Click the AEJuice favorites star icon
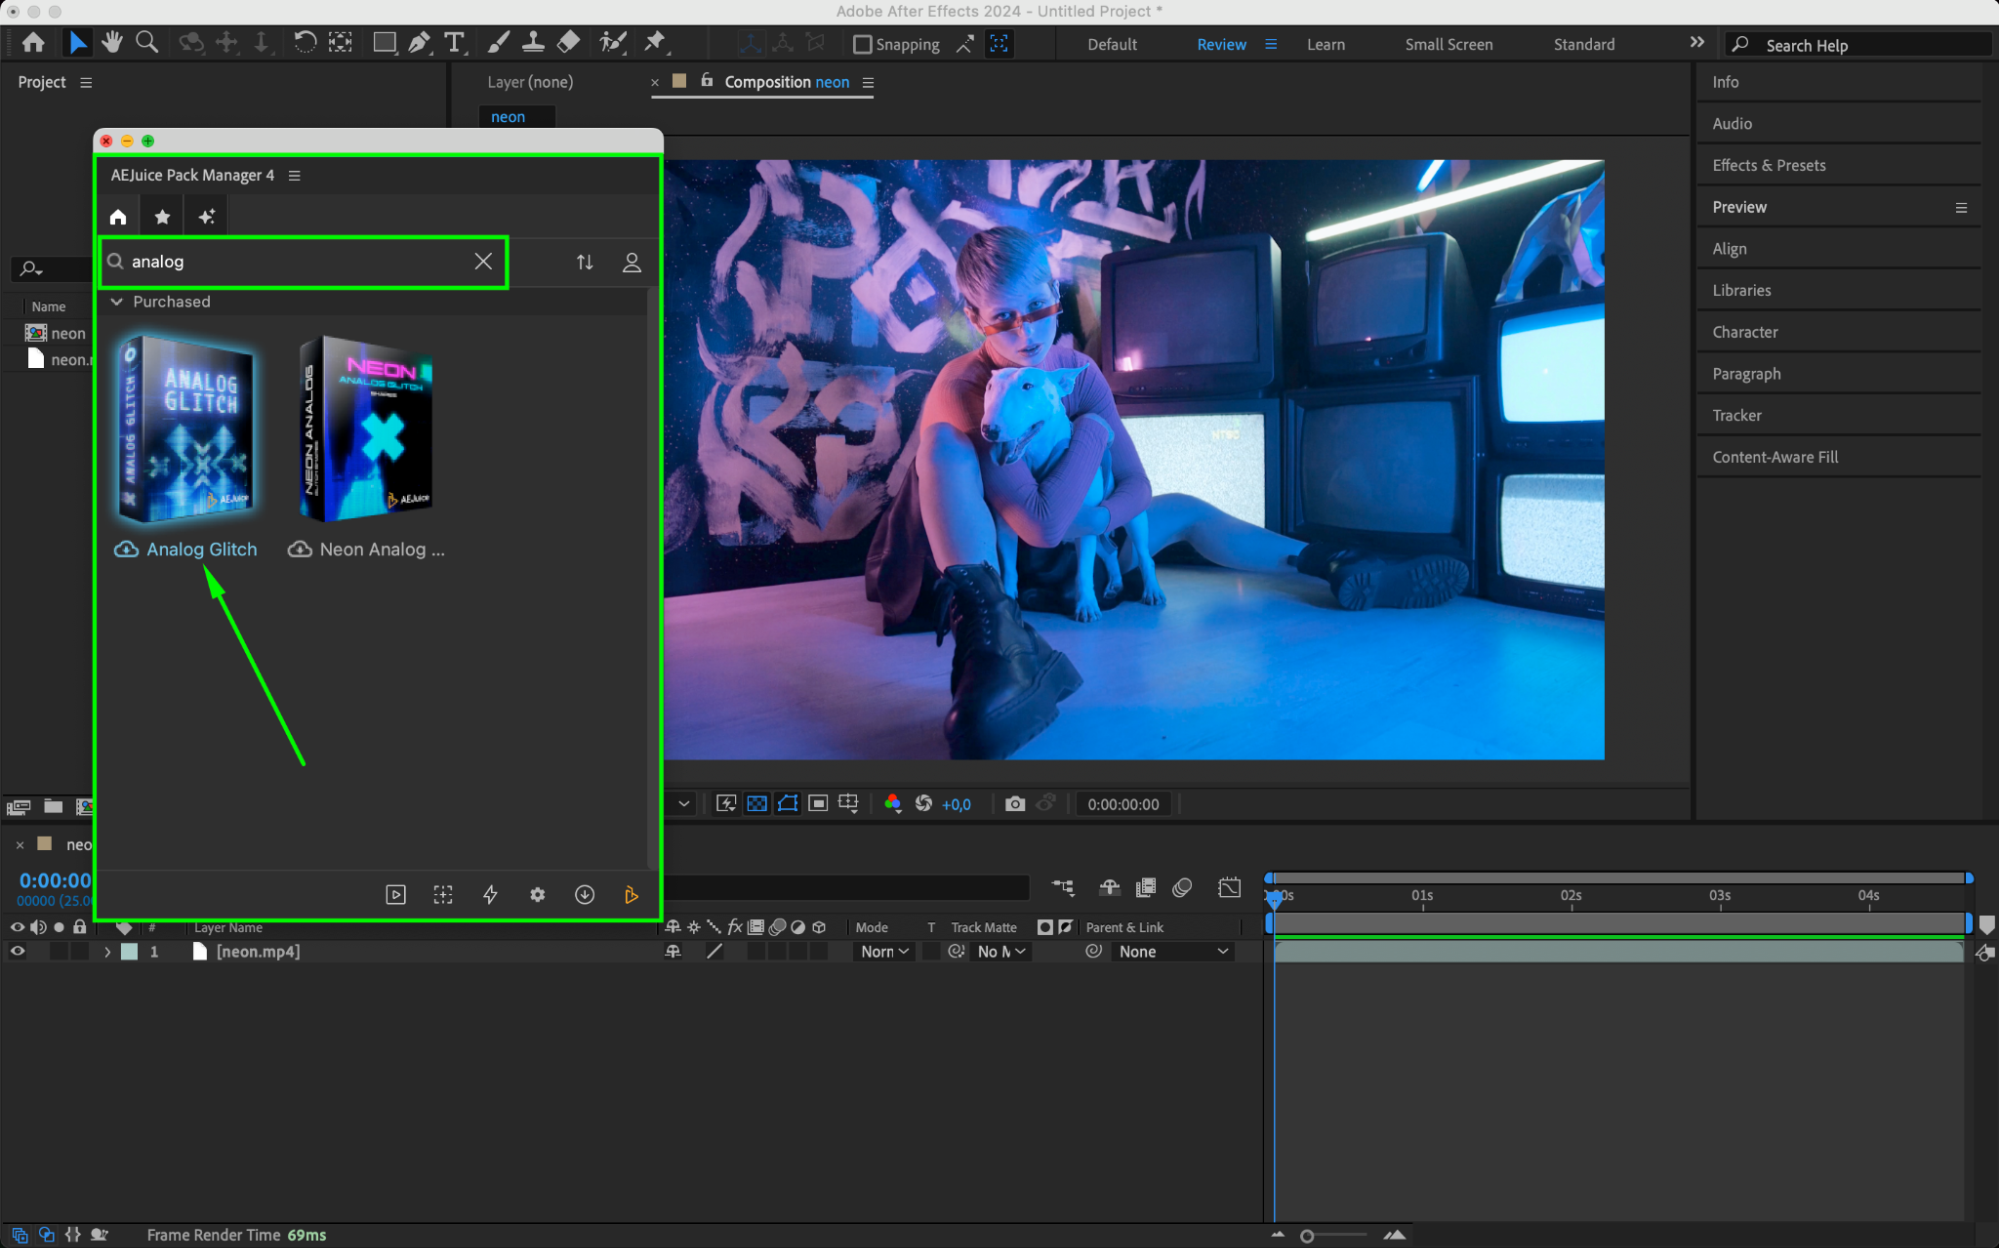The width and height of the screenshot is (1999, 1249). coord(162,217)
